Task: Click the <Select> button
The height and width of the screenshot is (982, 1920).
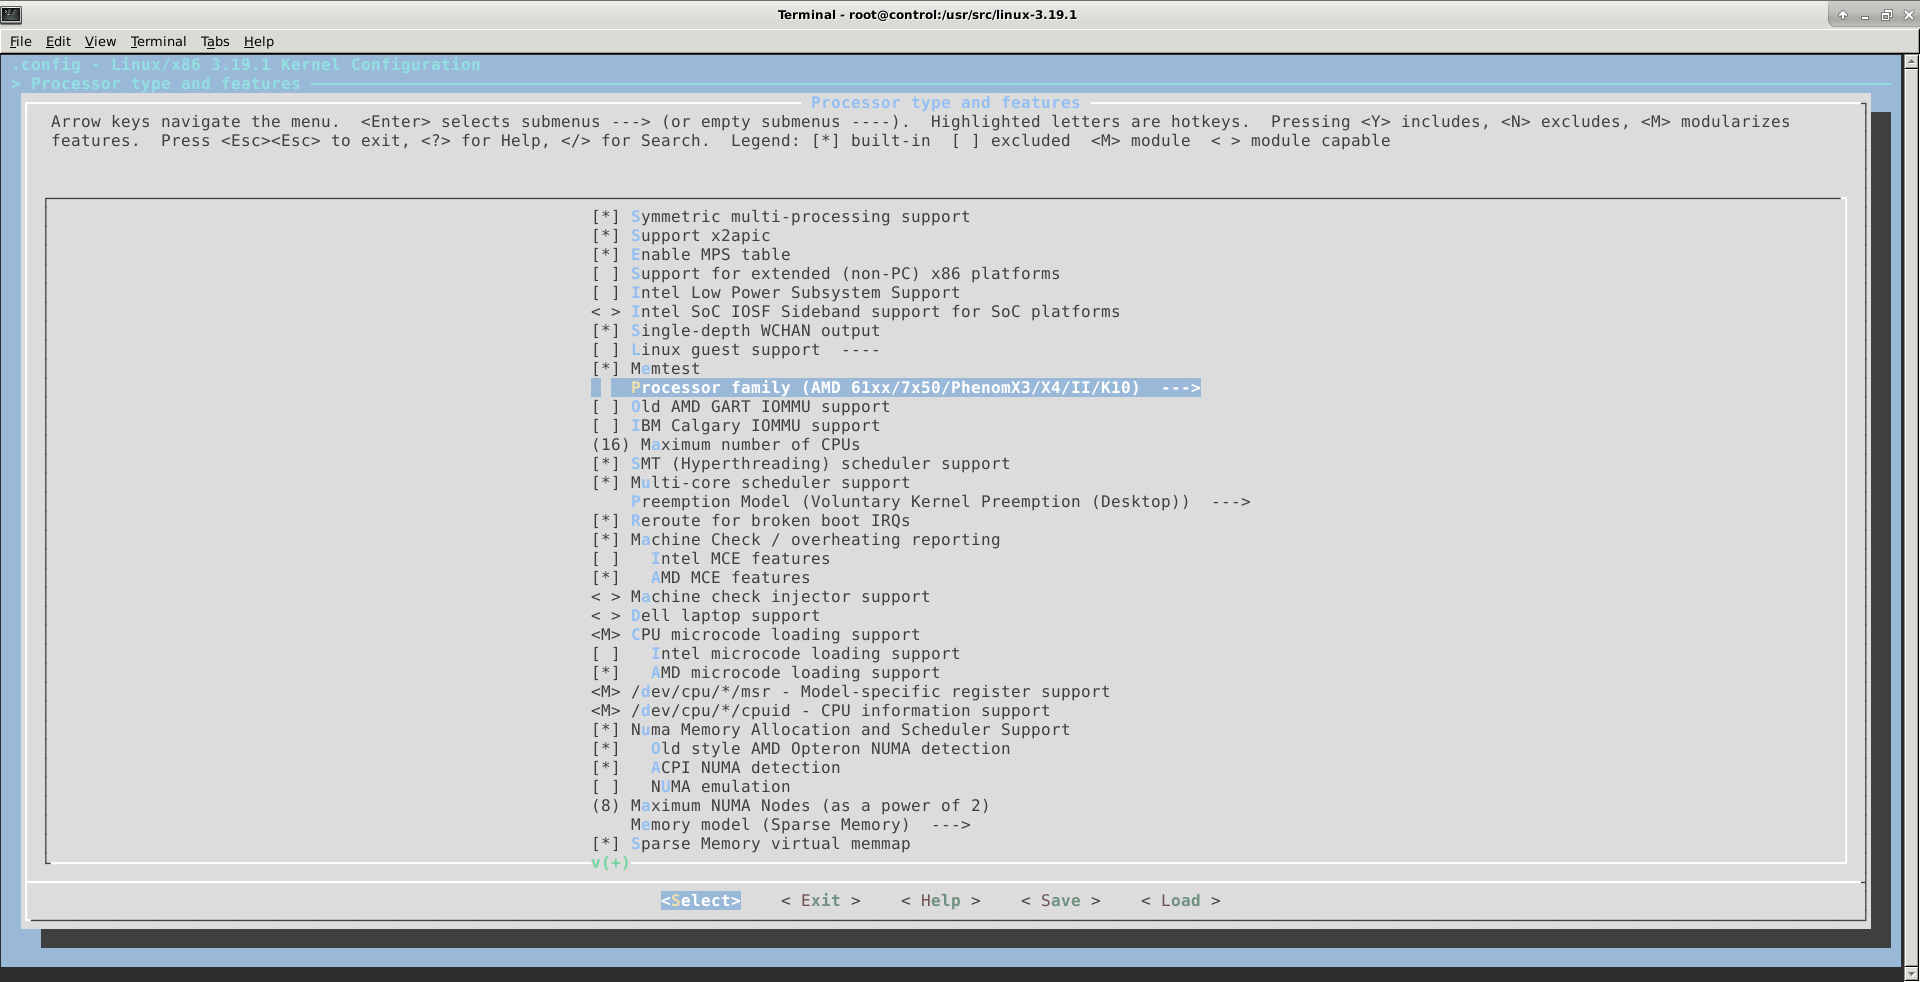Action: pos(700,901)
